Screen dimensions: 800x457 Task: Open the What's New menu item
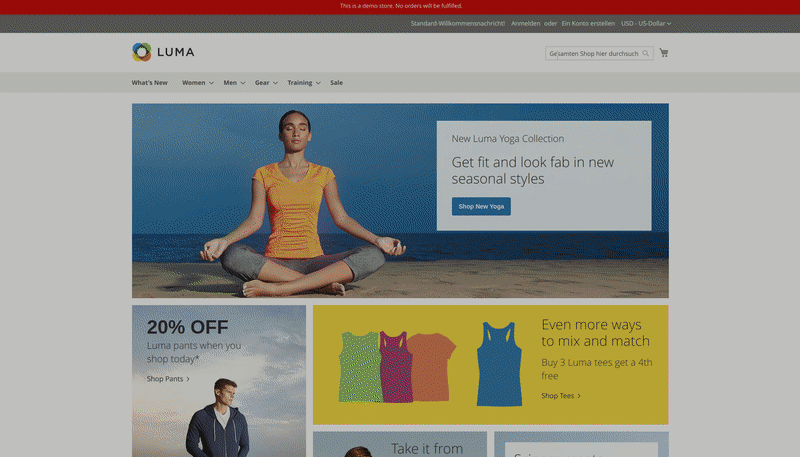tap(149, 83)
